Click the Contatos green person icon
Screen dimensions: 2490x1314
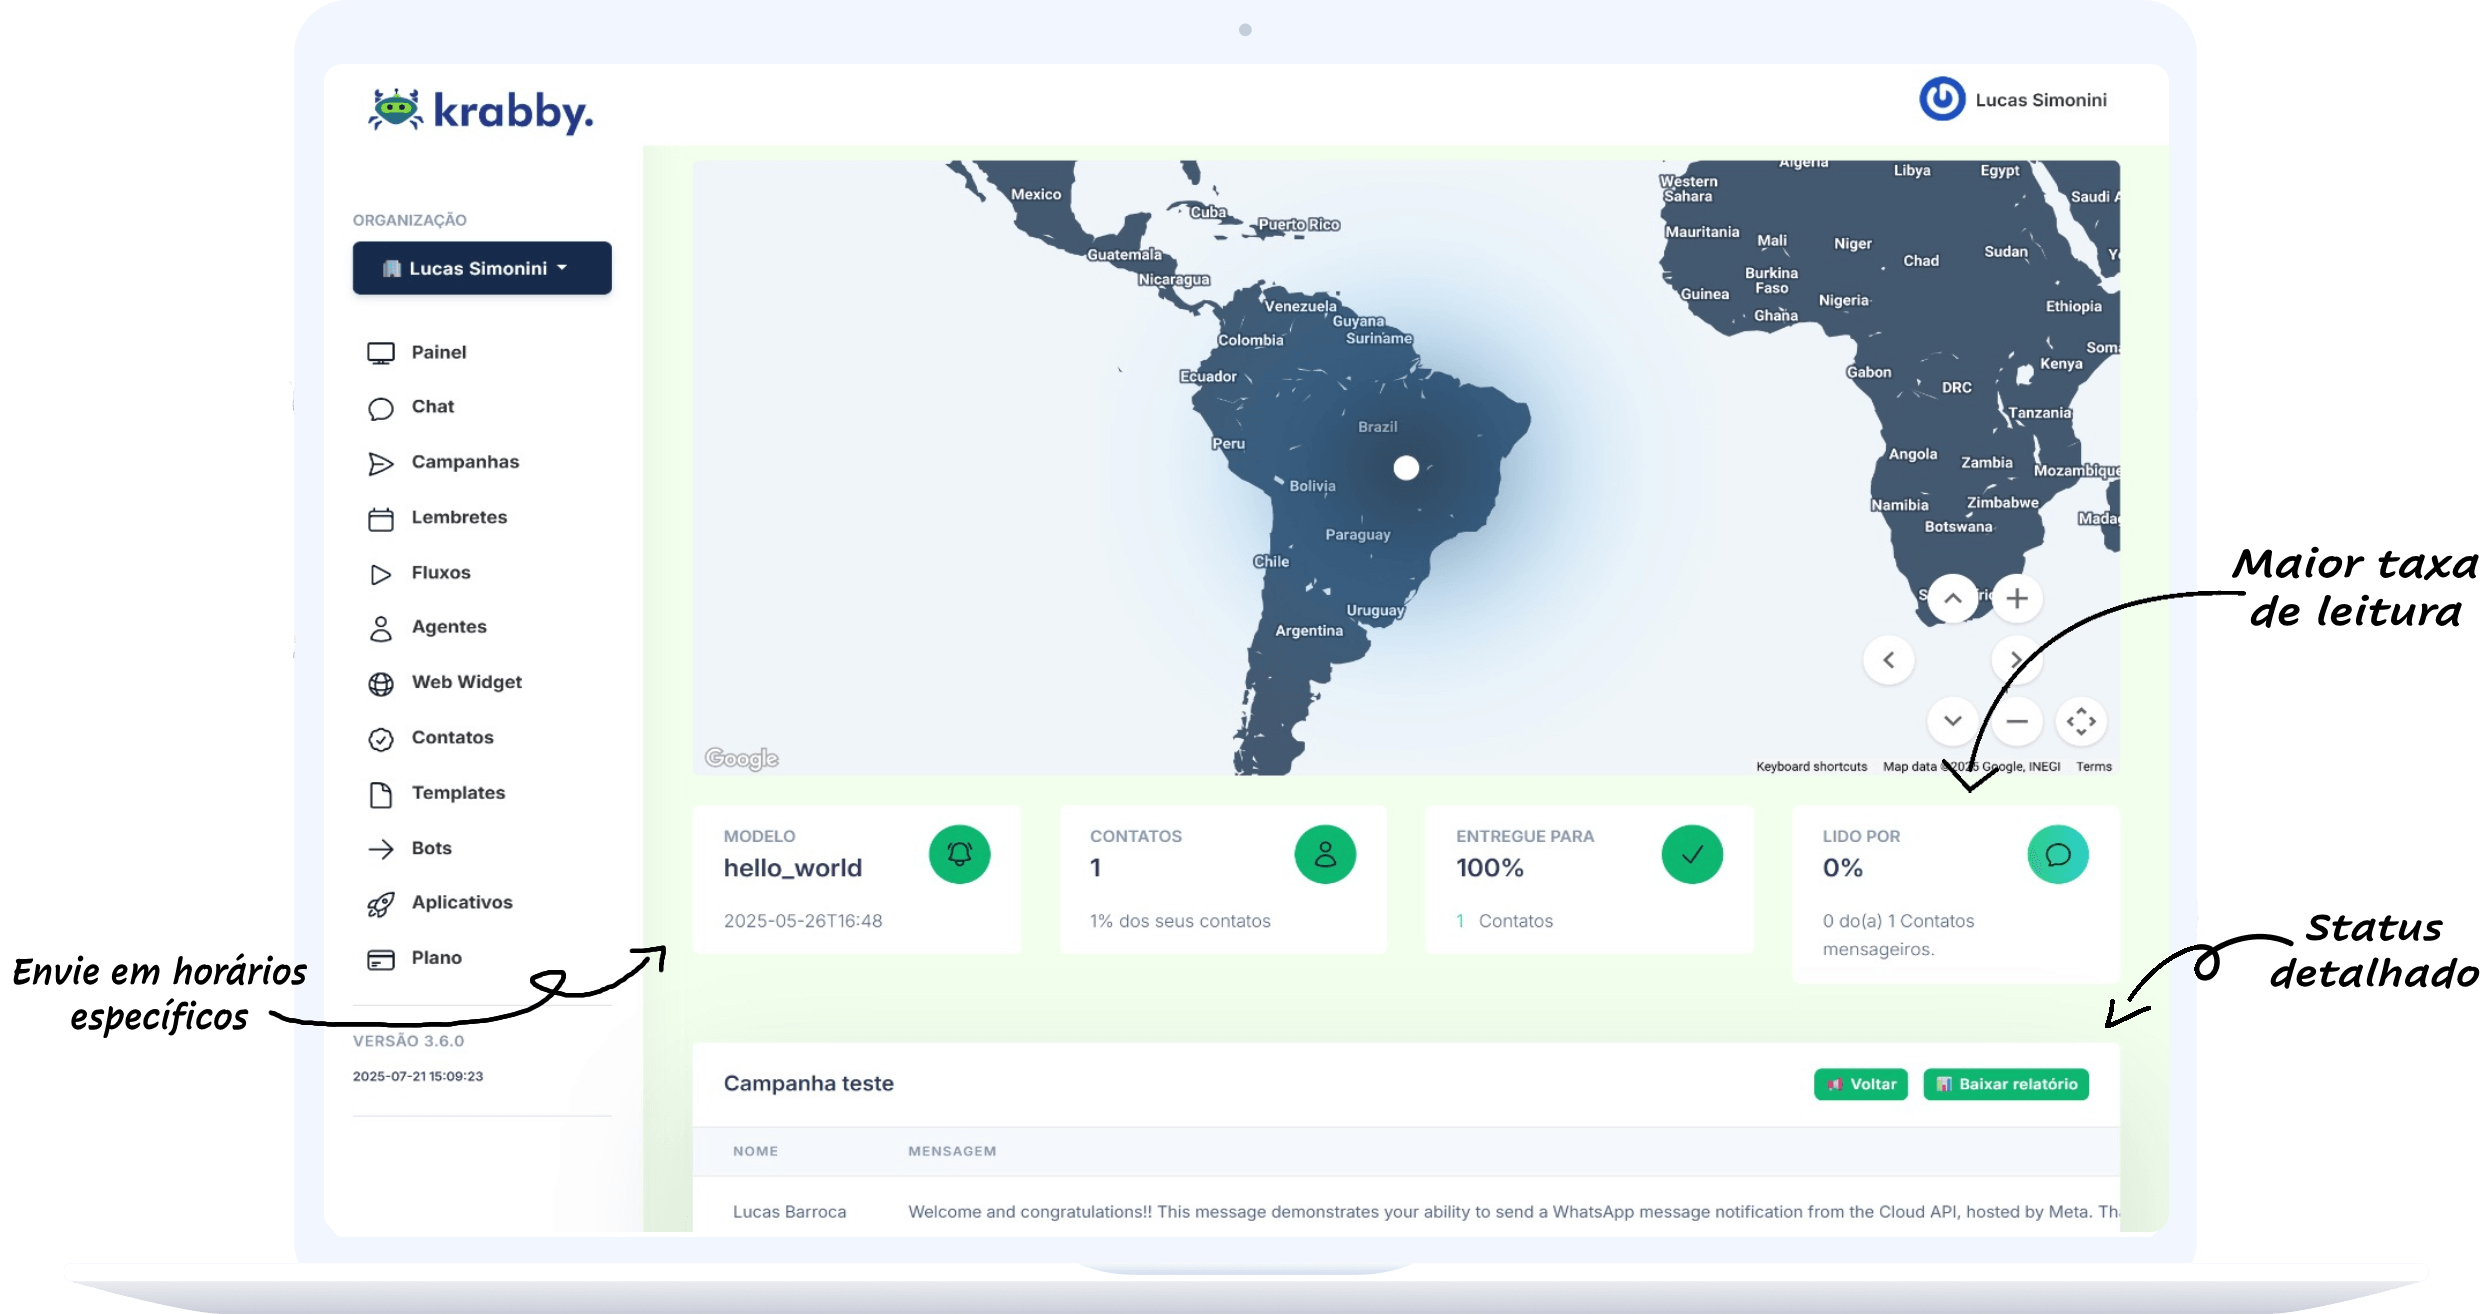(x=1325, y=854)
